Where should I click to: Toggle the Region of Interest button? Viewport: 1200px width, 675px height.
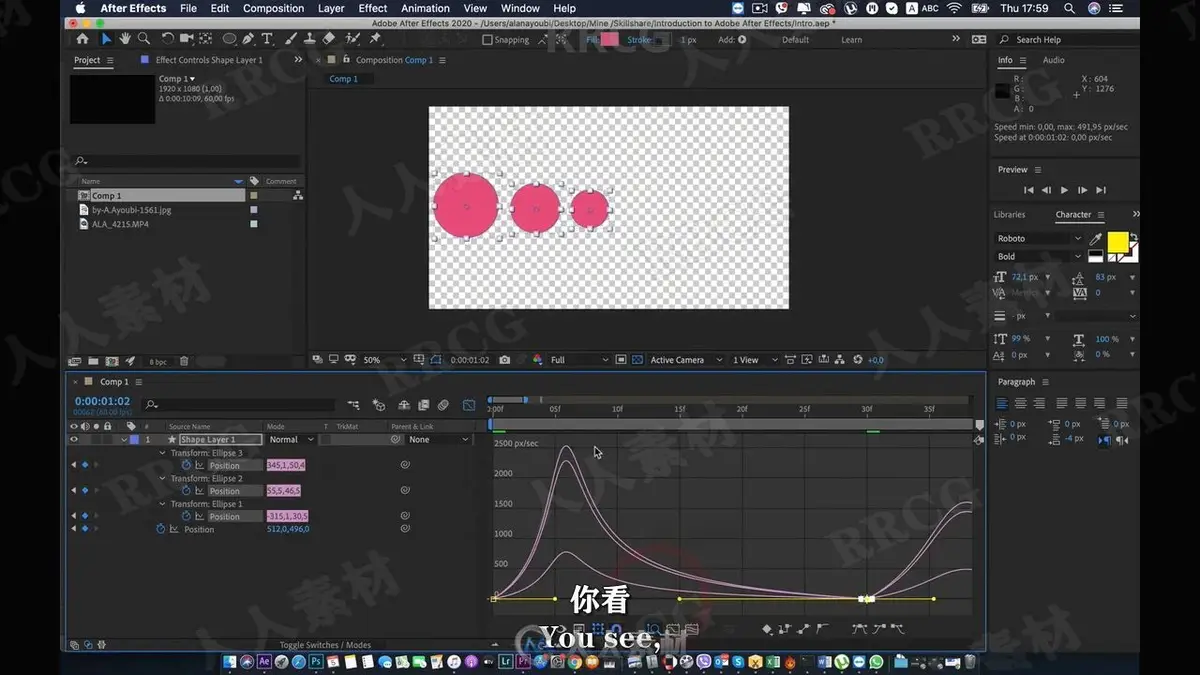pyautogui.click(x=621, y=360)
